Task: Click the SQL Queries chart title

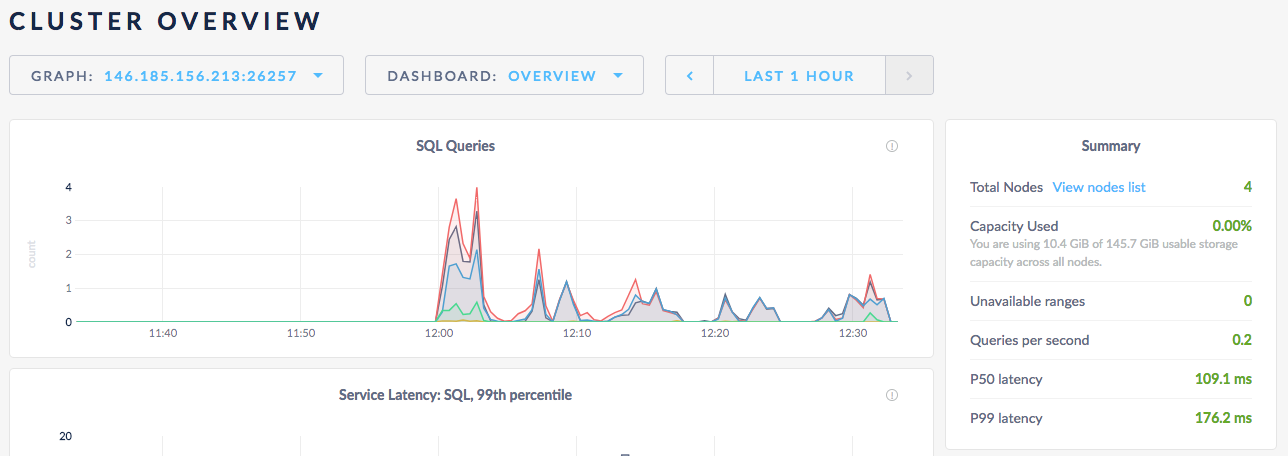Action: (455, 146)
